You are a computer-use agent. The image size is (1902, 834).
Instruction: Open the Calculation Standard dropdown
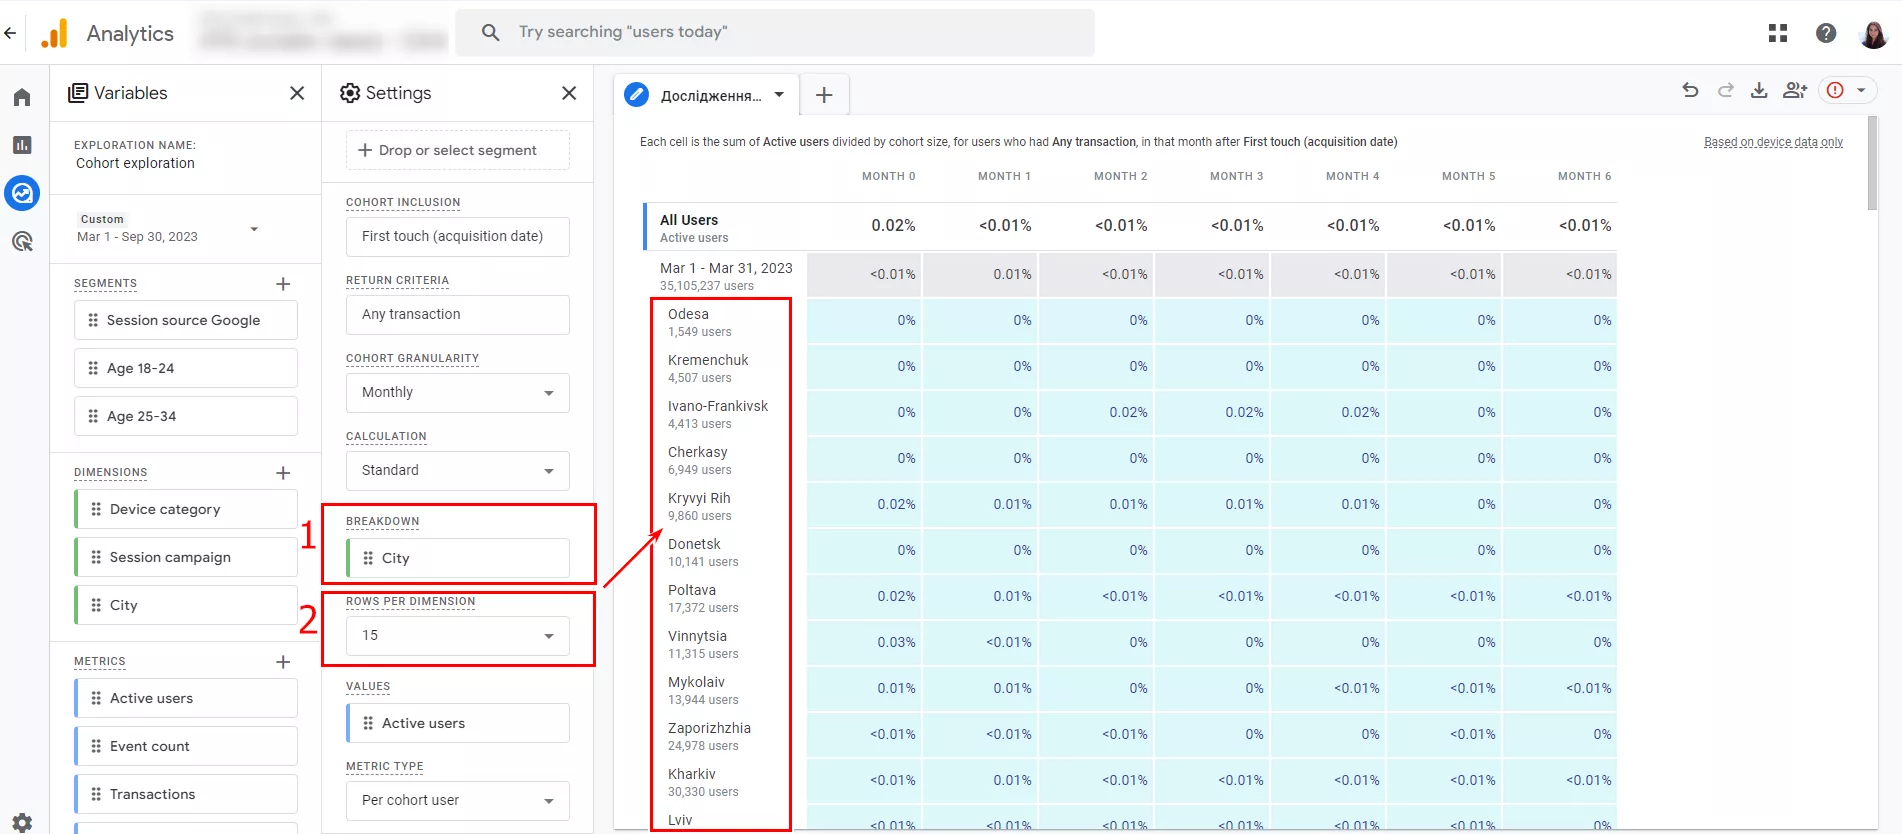[458, 471]
